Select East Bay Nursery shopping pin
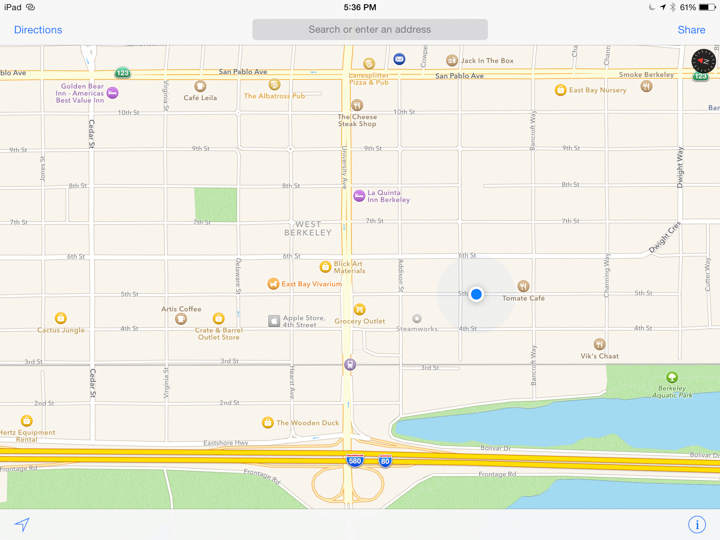This screenshot has width=720, height=540. click(560, 90)
